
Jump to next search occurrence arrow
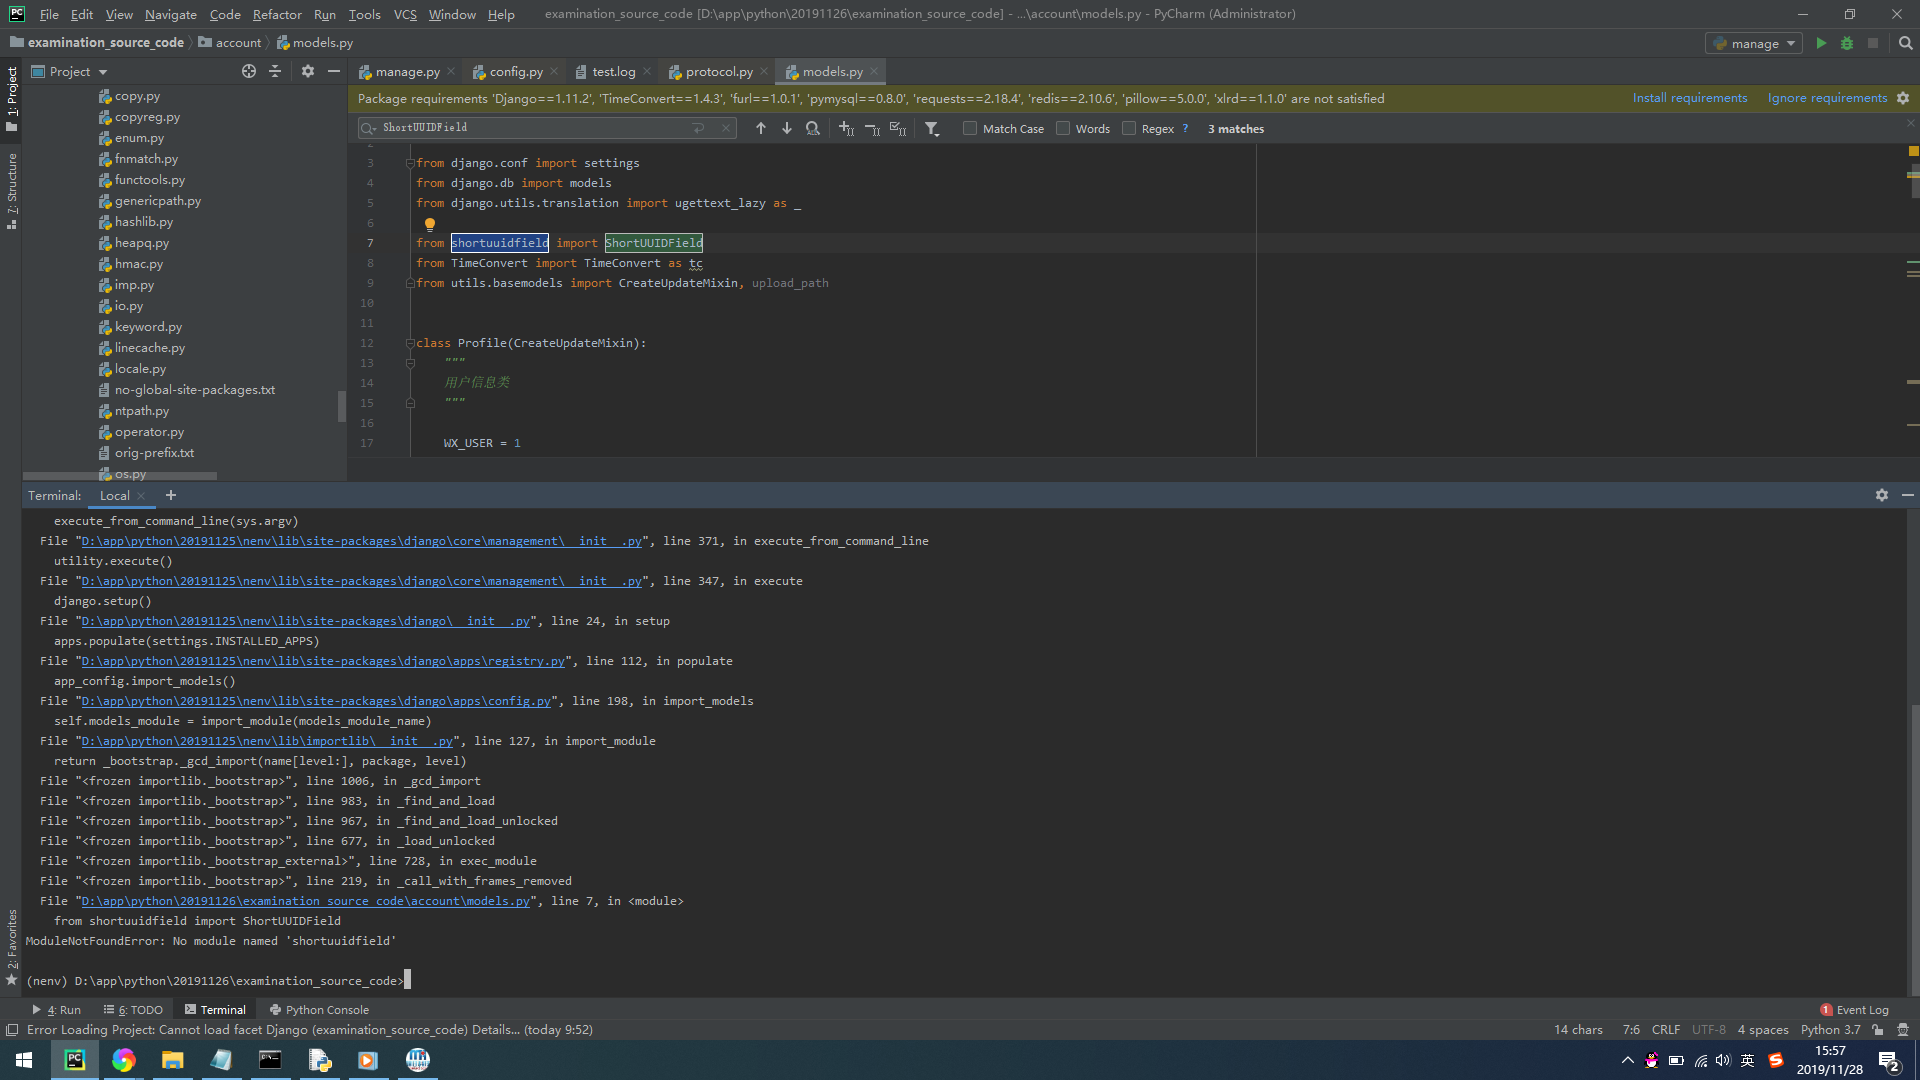coord(787,128)
